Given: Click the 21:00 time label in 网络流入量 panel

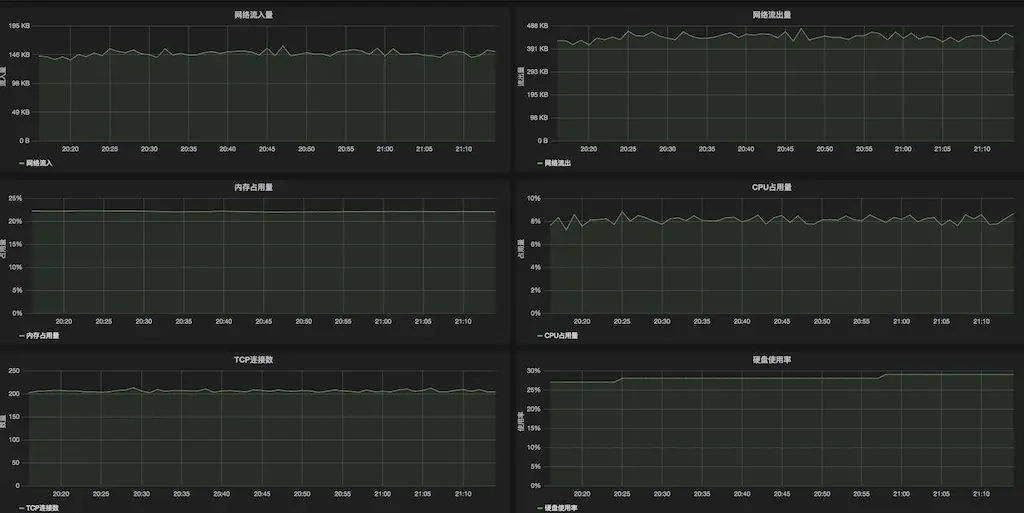Looking at the screenshot, I should (x=385, y=149).
